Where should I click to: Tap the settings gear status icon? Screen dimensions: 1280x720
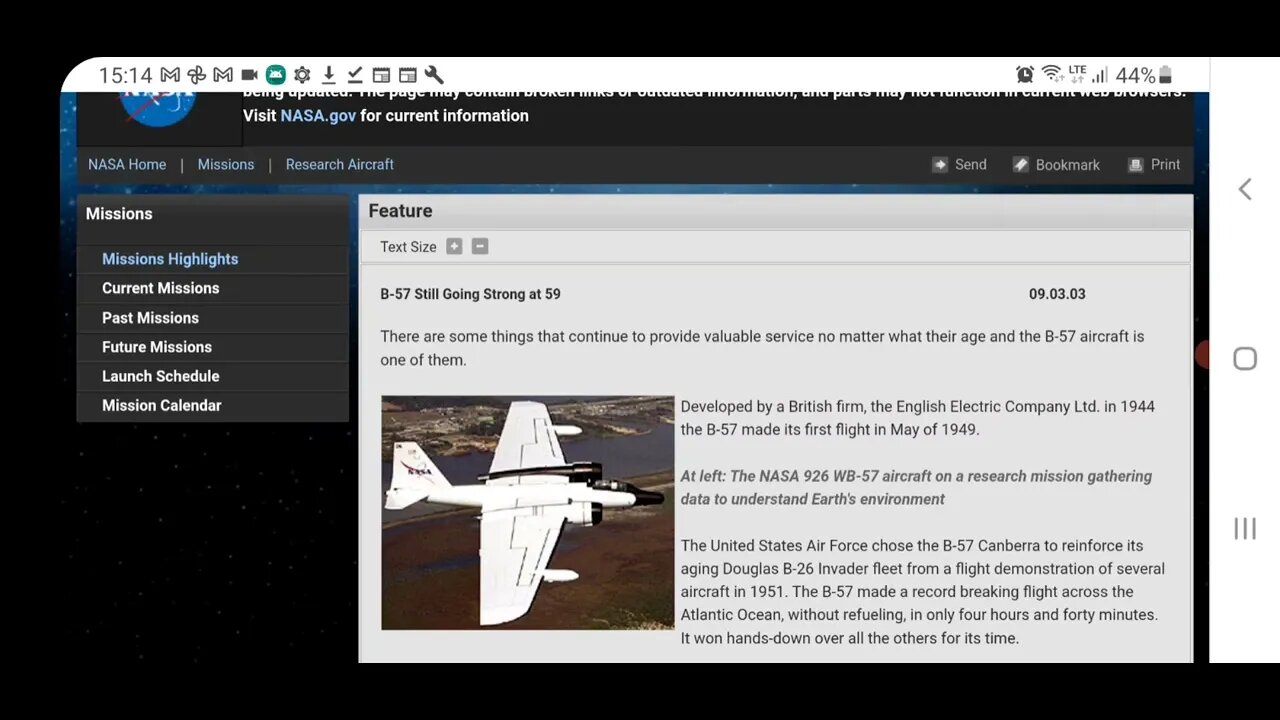pyautogui.click(x=302, y=75)
